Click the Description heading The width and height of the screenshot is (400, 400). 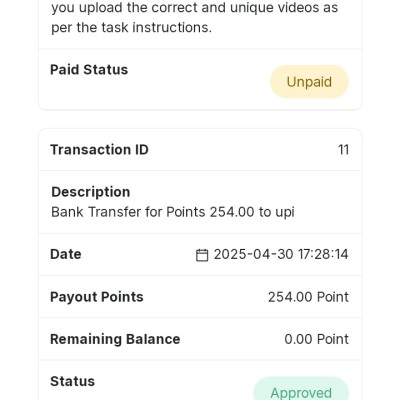pos(91,192)
